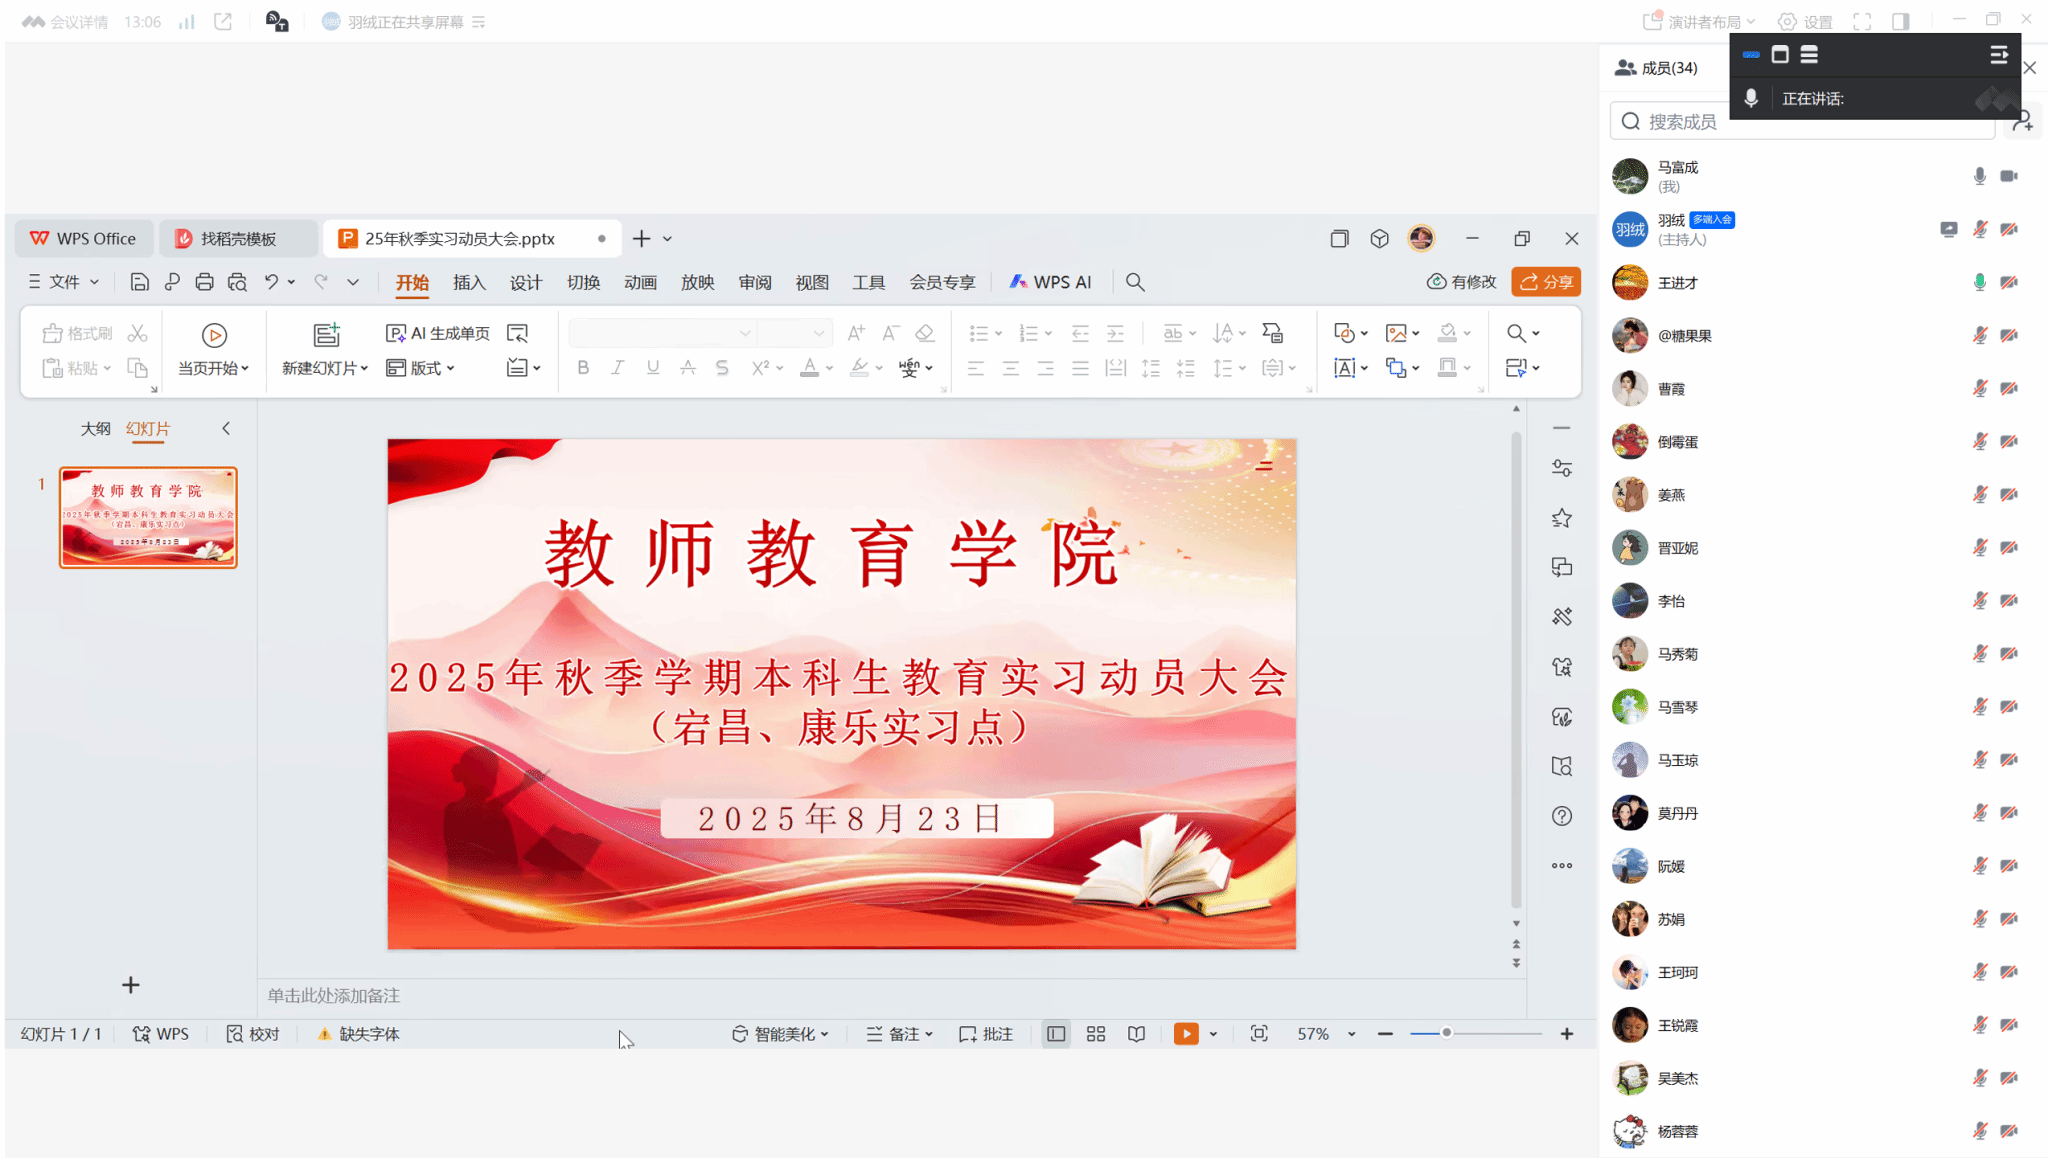The height and width of the screenshot is (1158, 2048).
Task: Toggle mute microphone for 王进才
Action: pyautogui.click(x=1979, y=283)
